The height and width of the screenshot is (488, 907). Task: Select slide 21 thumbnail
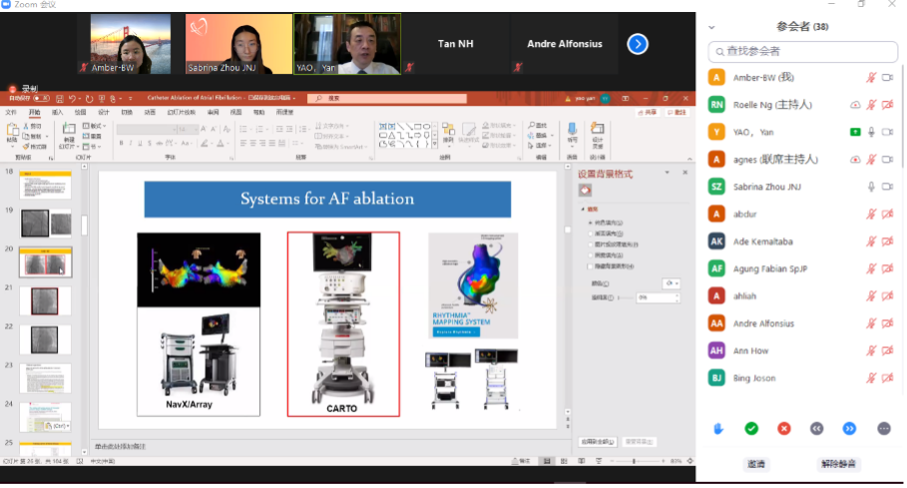[45, 301]
